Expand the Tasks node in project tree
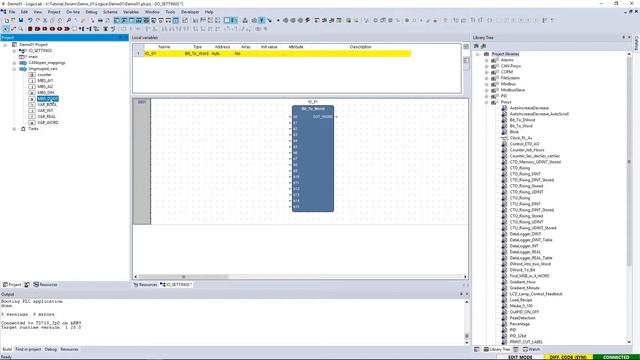This screenshot has height=360, width=640. tap(14, 129)
